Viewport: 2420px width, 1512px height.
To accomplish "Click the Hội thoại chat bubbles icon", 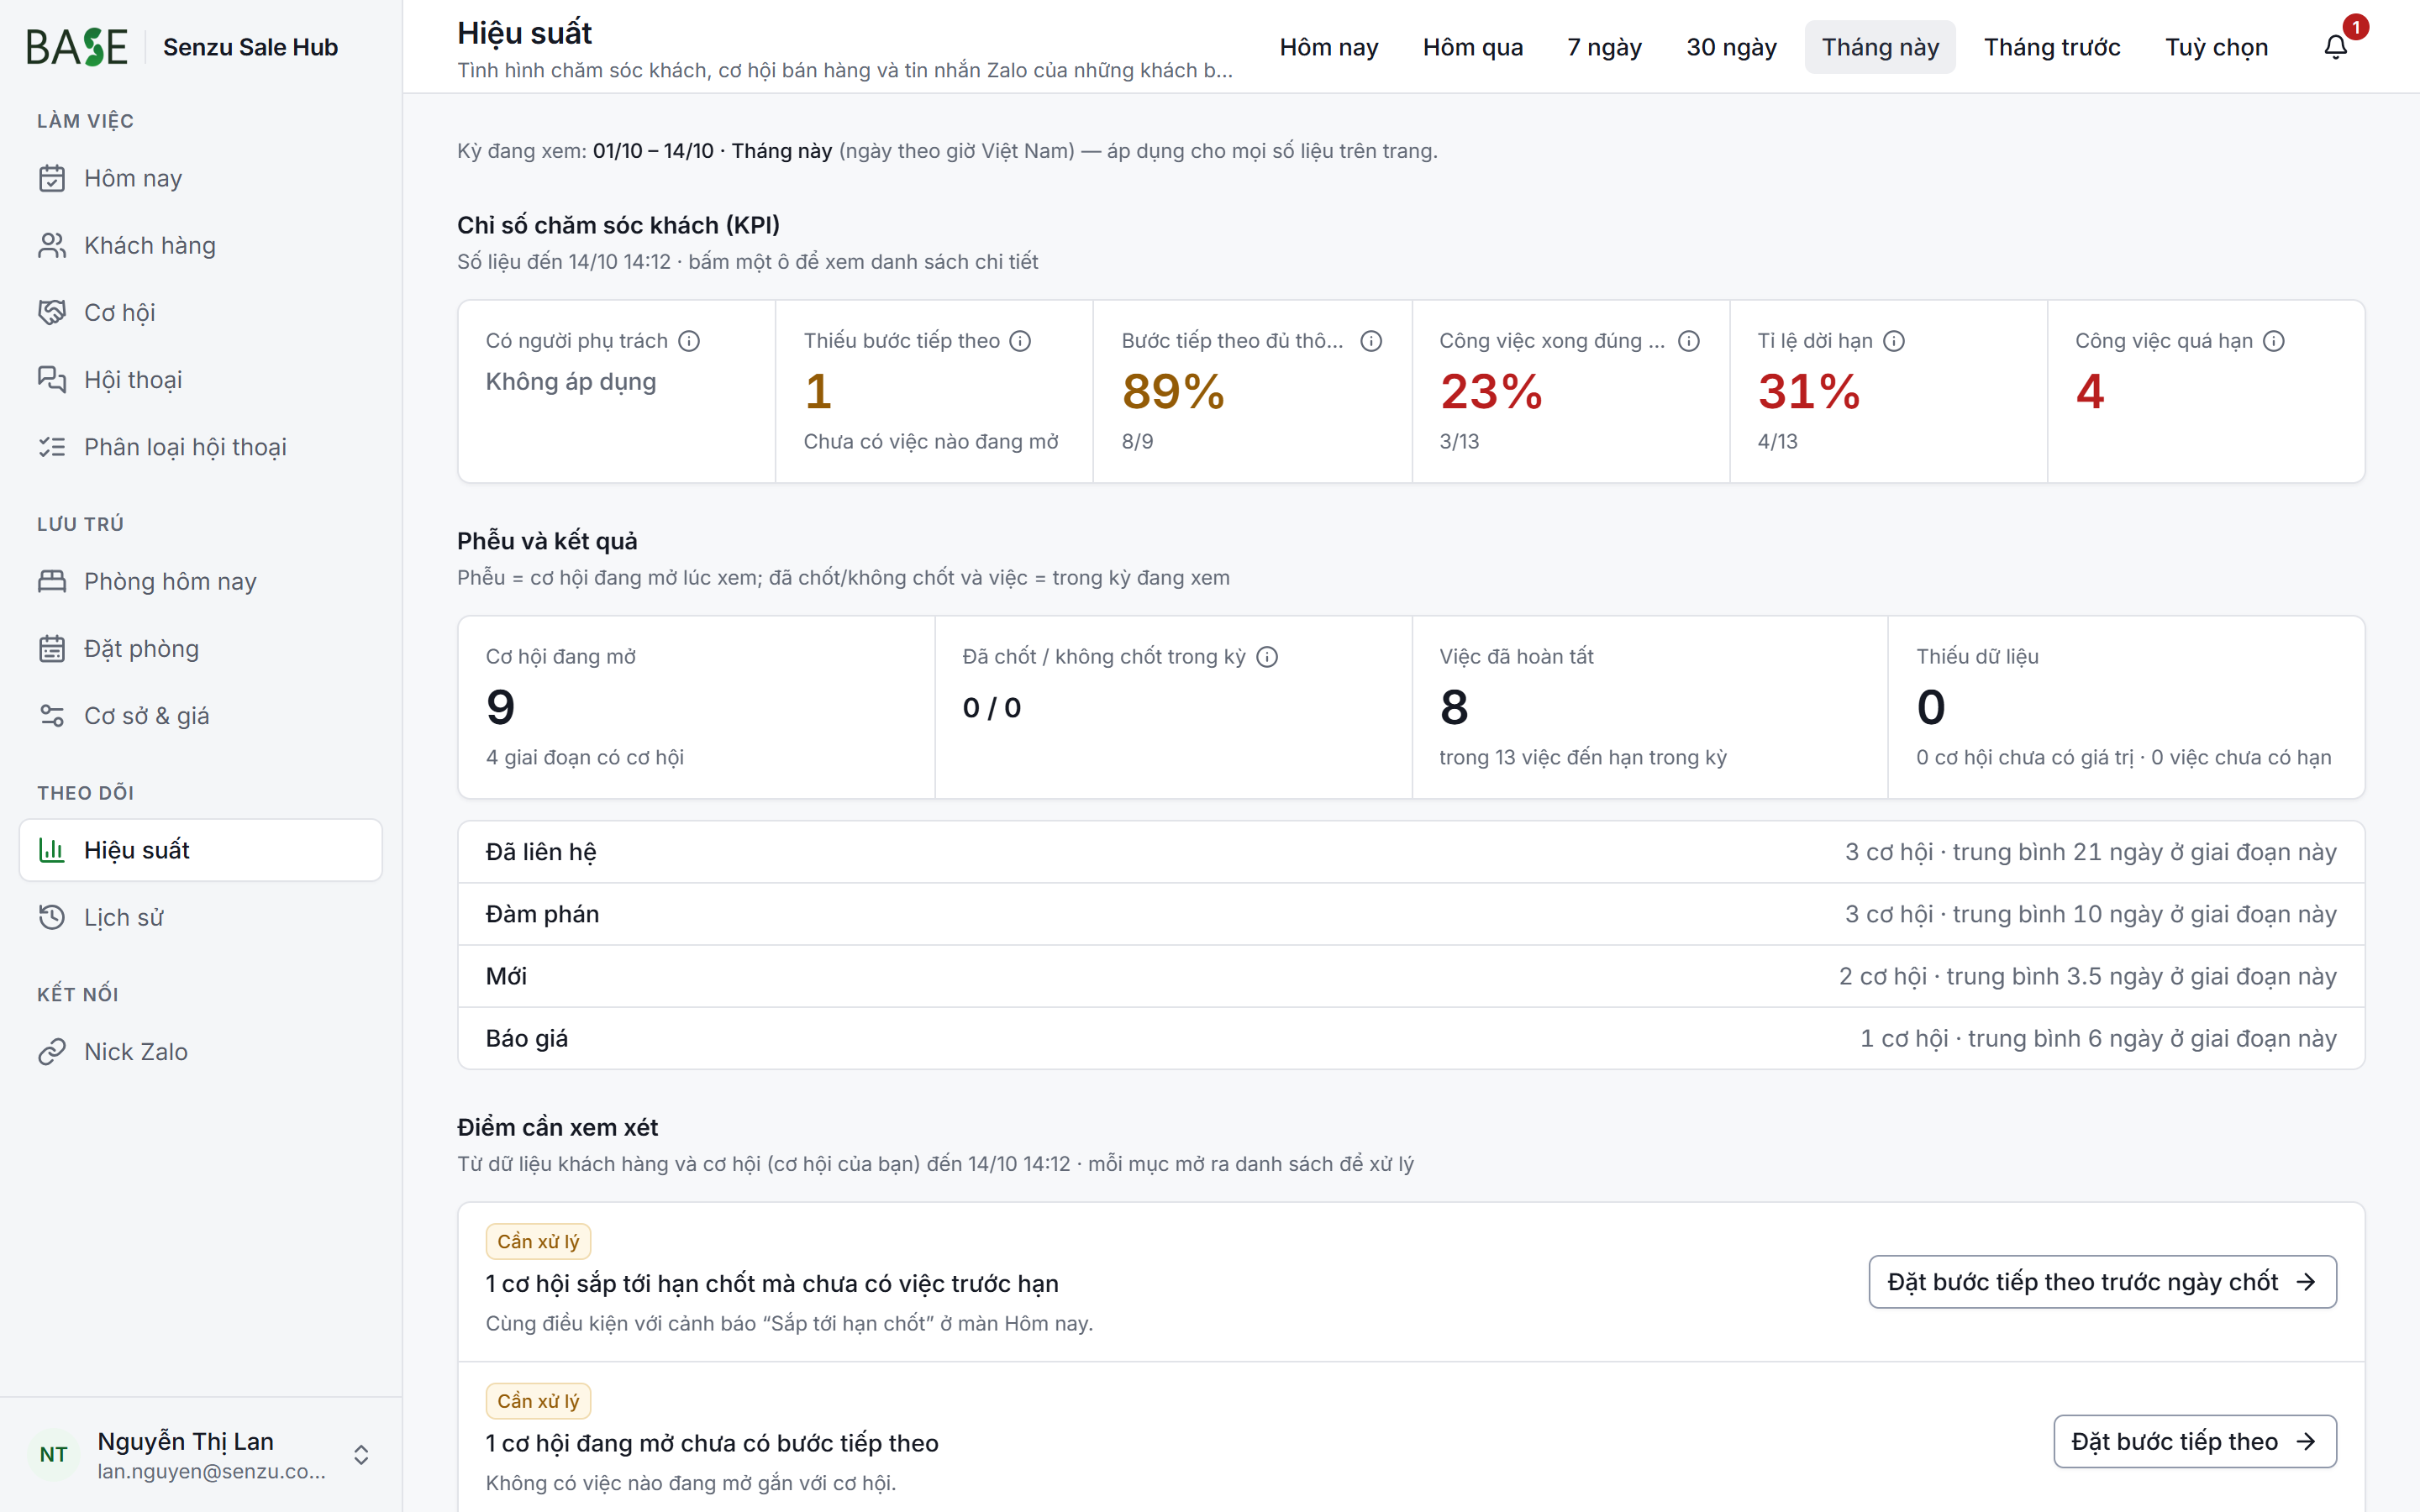I will pyautogui.click(x=52, y=379).
